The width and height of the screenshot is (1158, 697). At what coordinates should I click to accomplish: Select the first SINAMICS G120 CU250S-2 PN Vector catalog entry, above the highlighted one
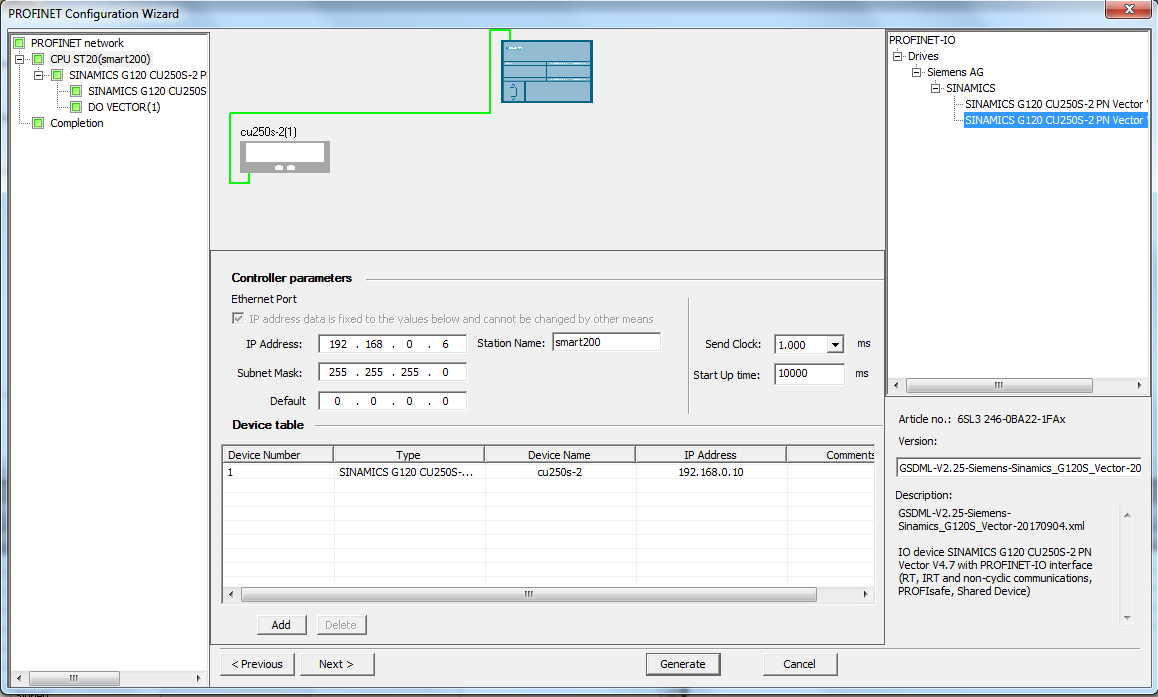click(x=1055, y=104)
